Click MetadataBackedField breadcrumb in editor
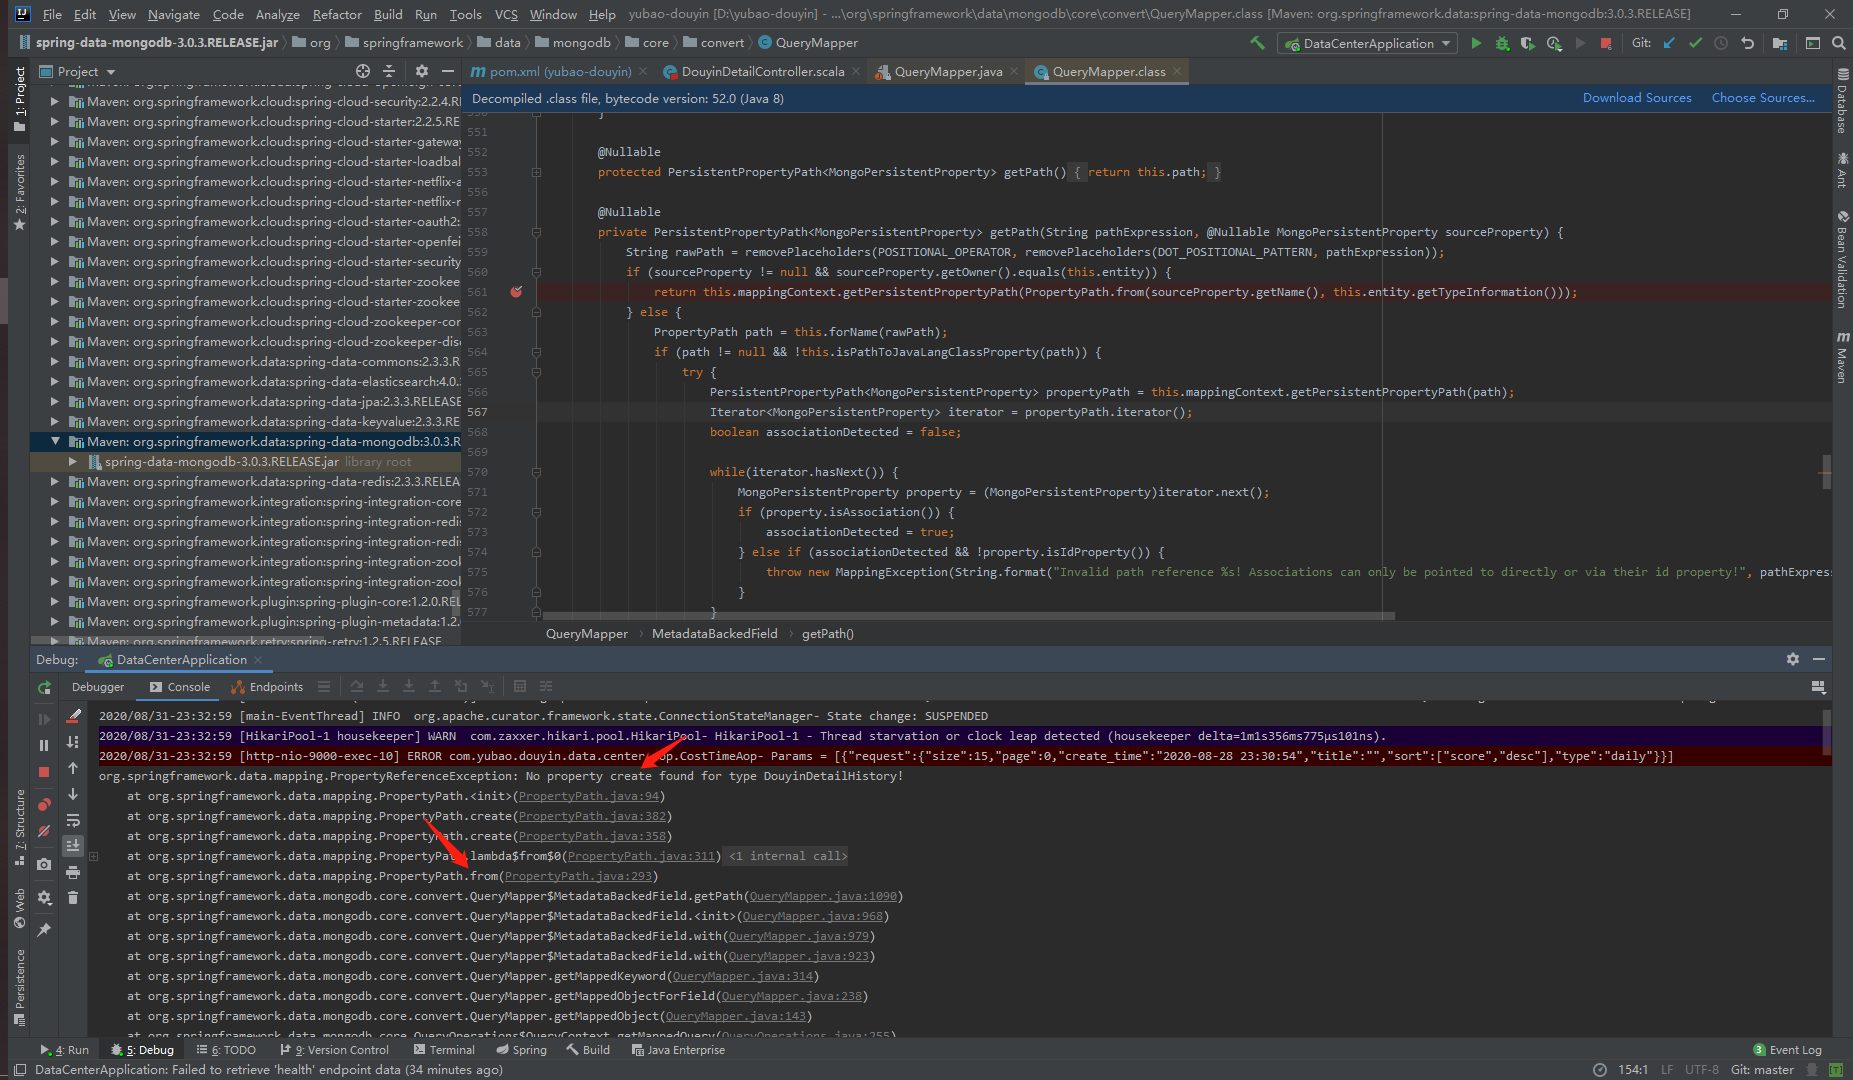The image size is (1853, 1080). (x=714, y=634)
